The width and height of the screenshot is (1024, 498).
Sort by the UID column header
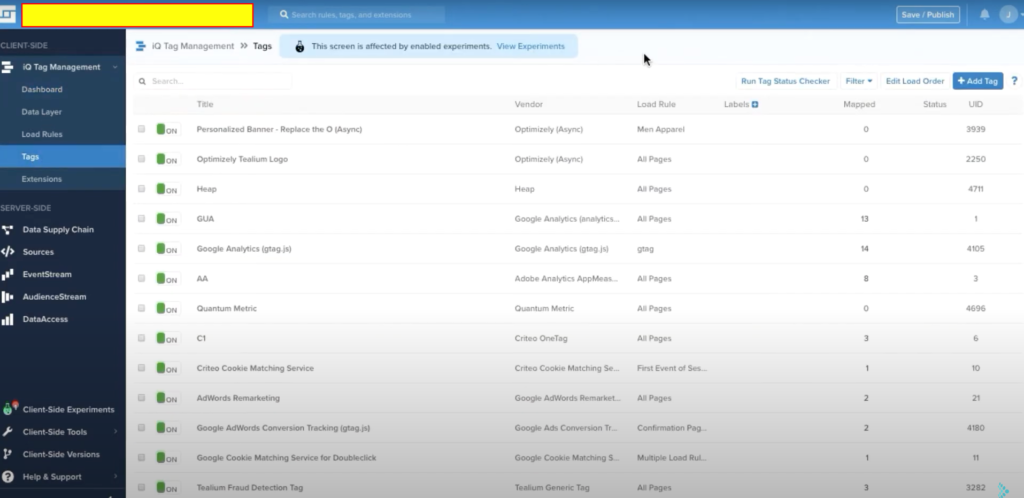975,104
